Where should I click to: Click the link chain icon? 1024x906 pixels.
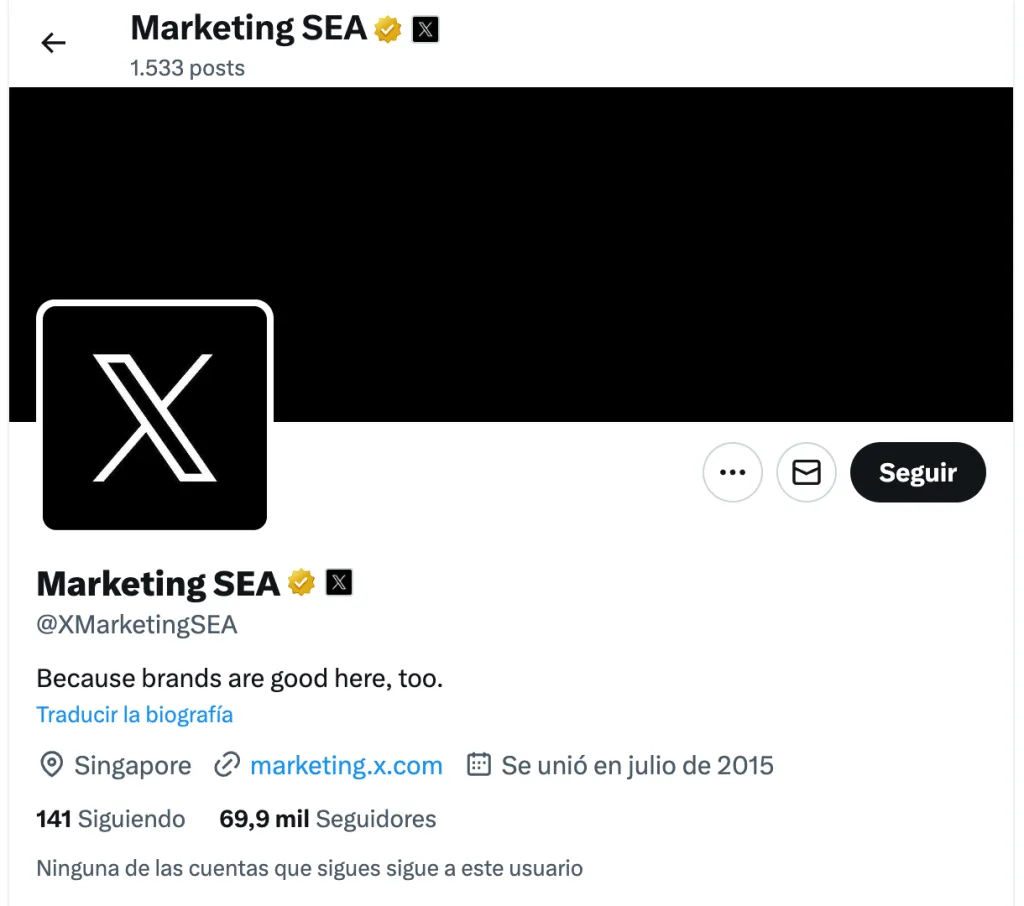tap(227, 764)
